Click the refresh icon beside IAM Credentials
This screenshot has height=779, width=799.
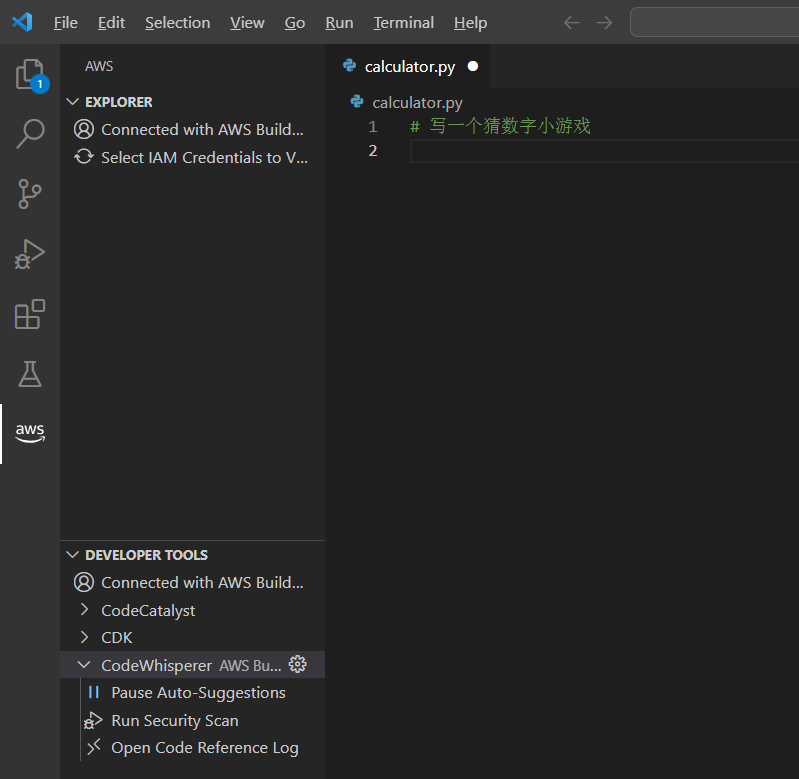84,157
